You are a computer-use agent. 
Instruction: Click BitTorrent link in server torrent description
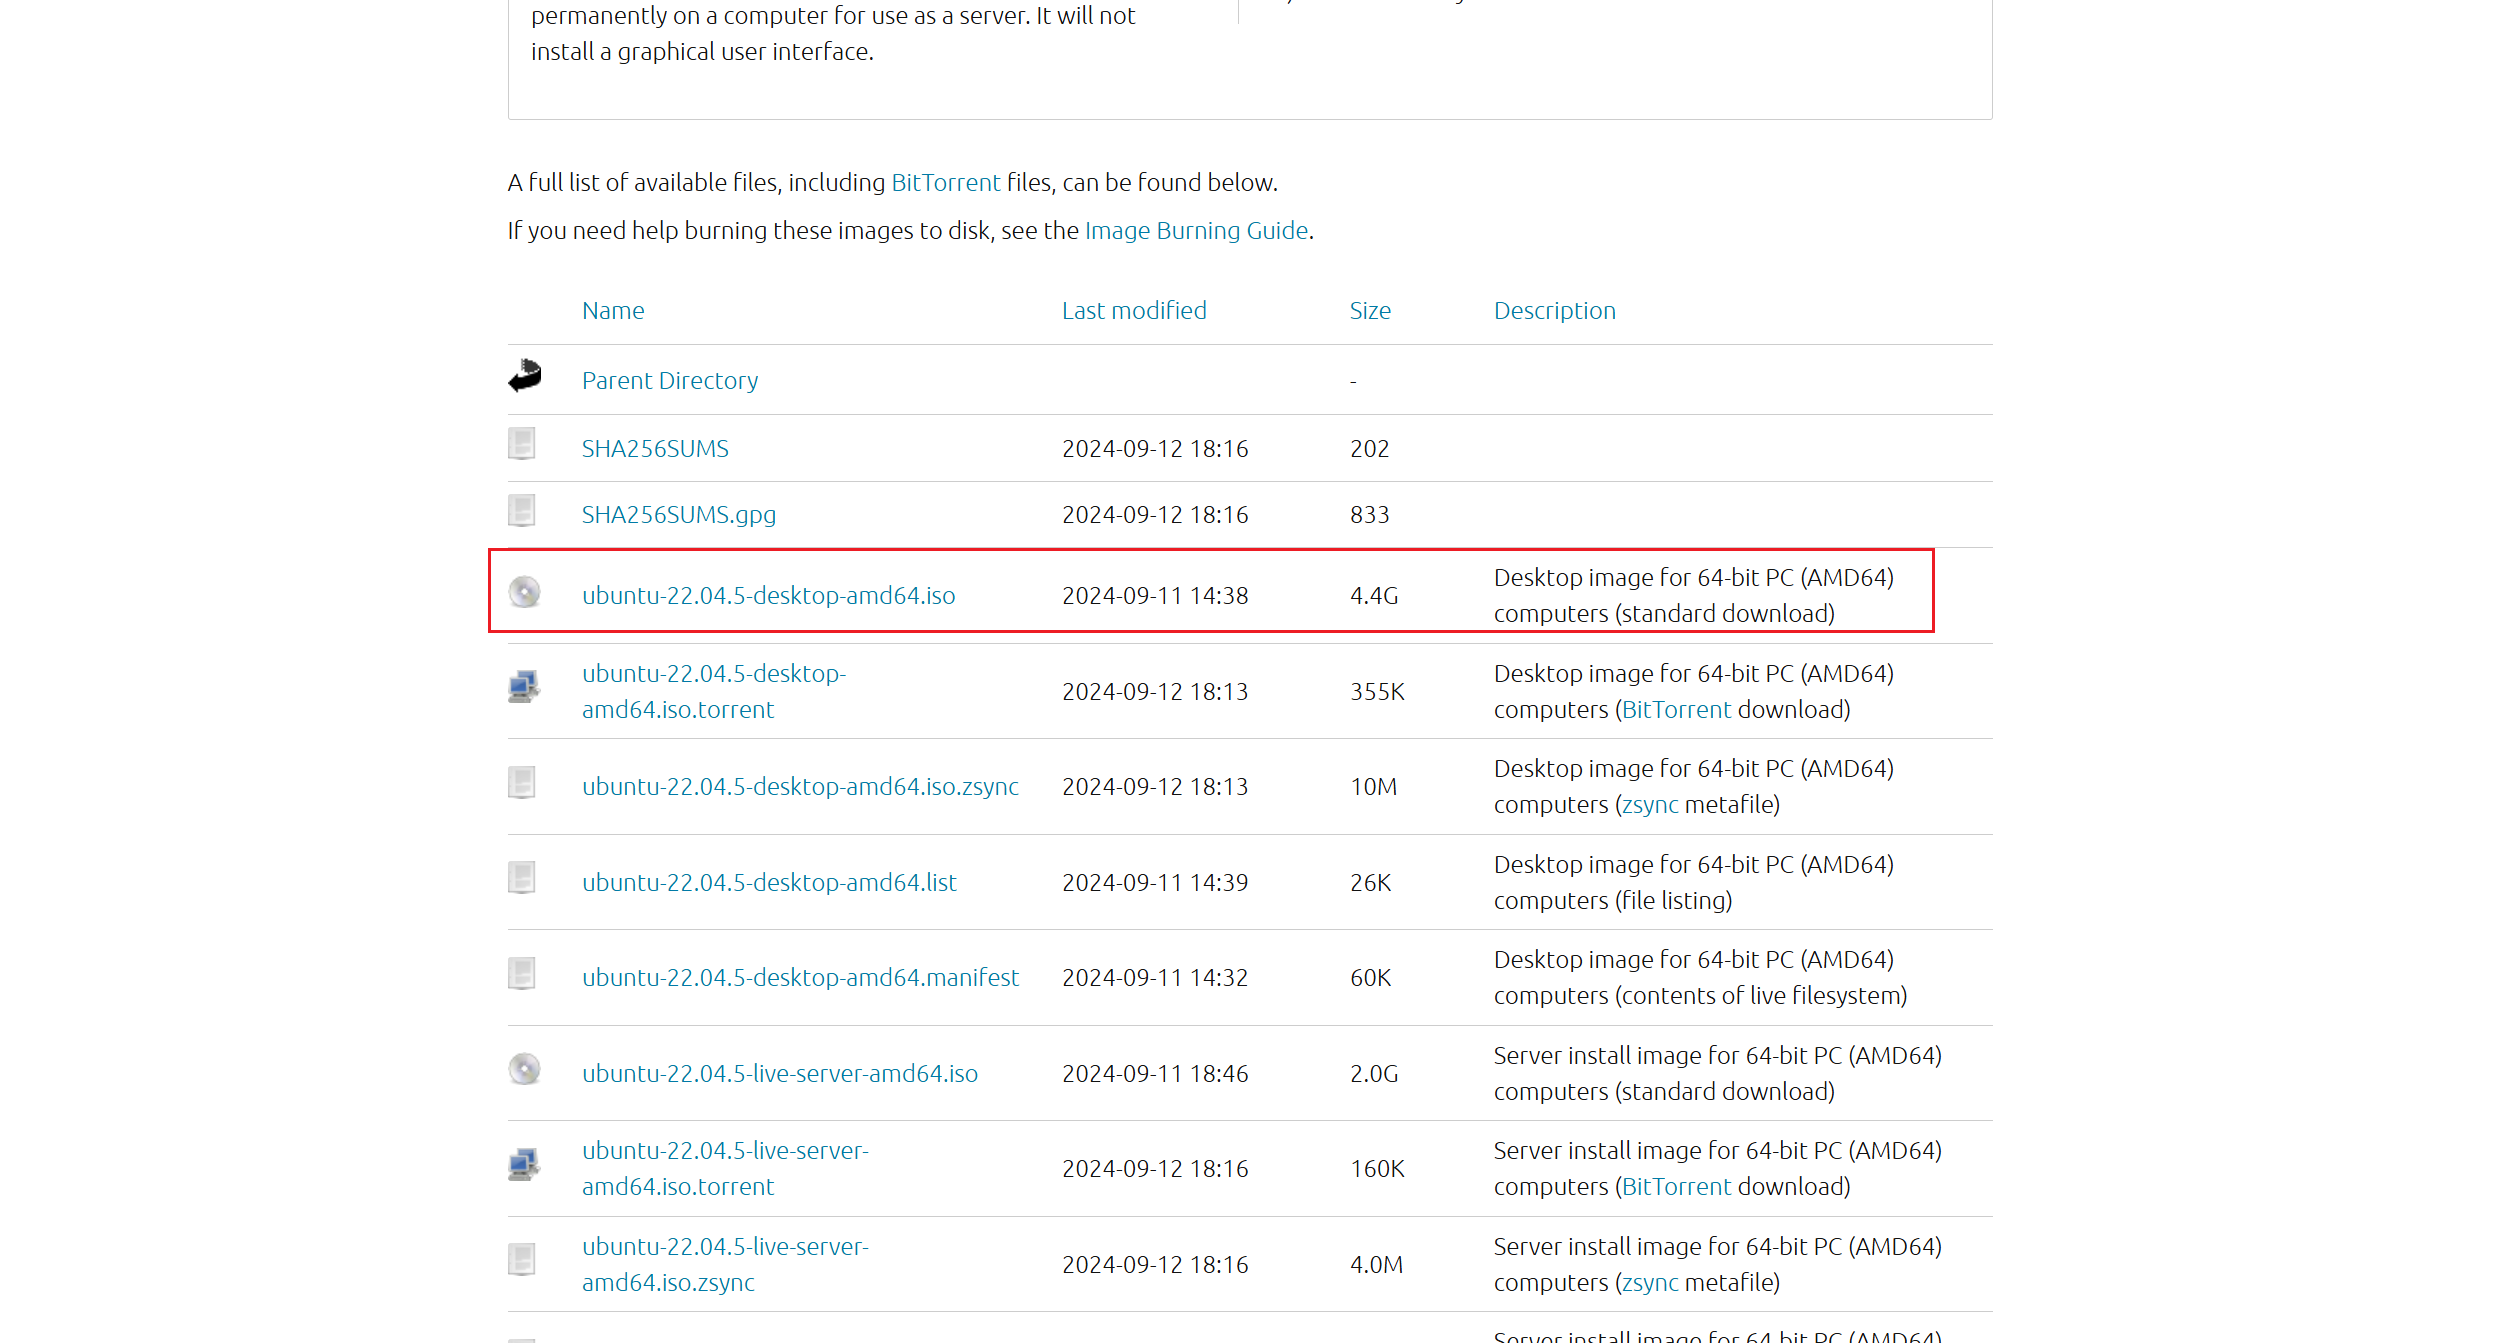1676,1187
